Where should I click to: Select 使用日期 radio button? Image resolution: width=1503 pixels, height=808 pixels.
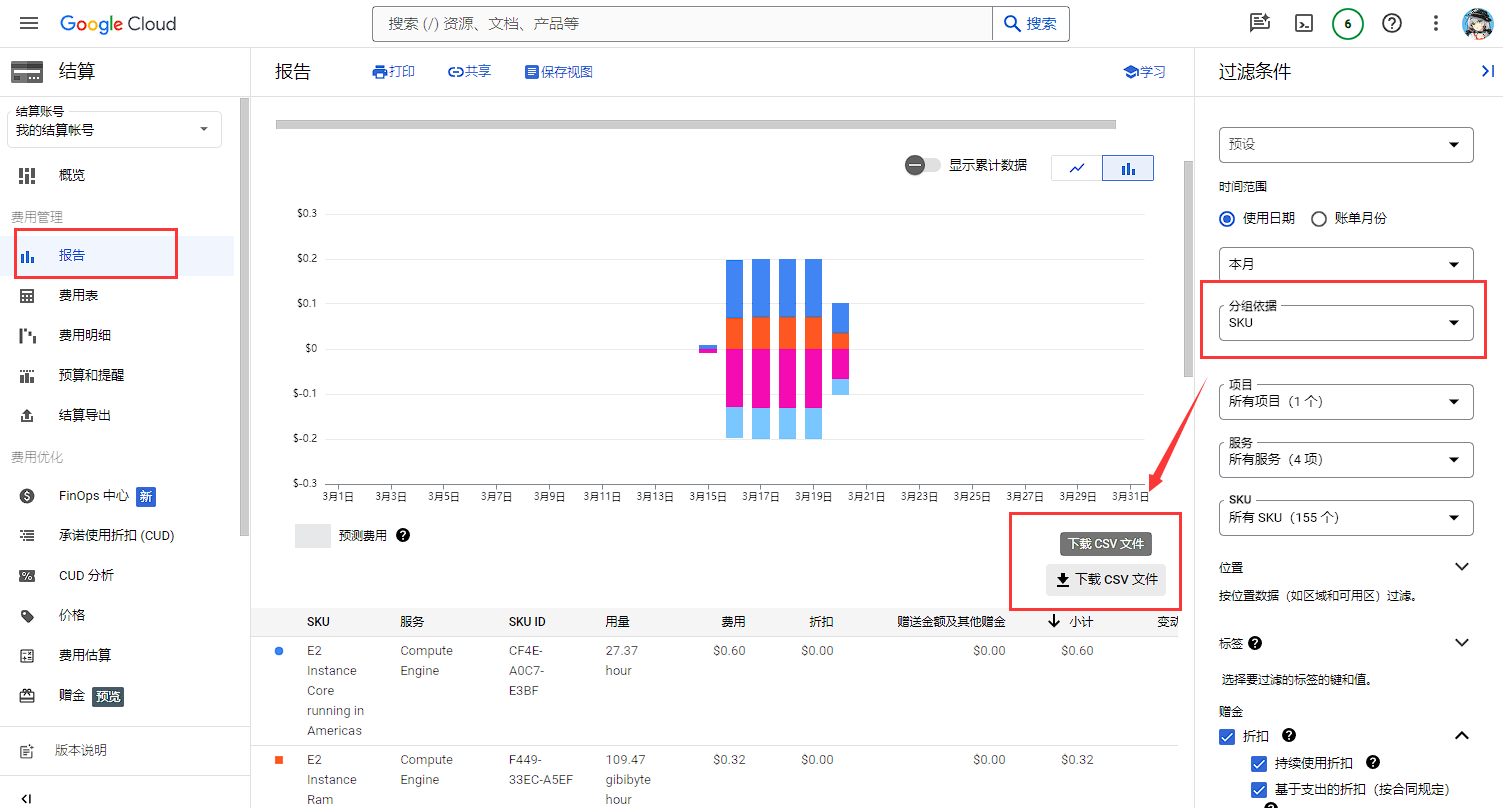1228,218
